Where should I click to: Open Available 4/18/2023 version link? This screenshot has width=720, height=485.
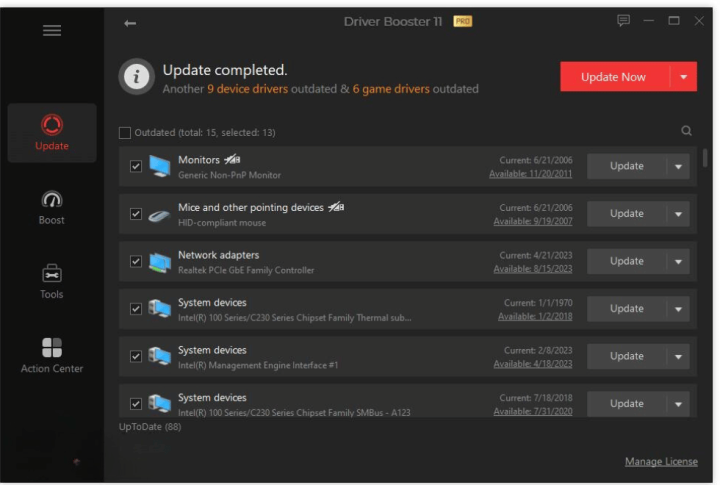pyautogui.click(x=533, y=364)
